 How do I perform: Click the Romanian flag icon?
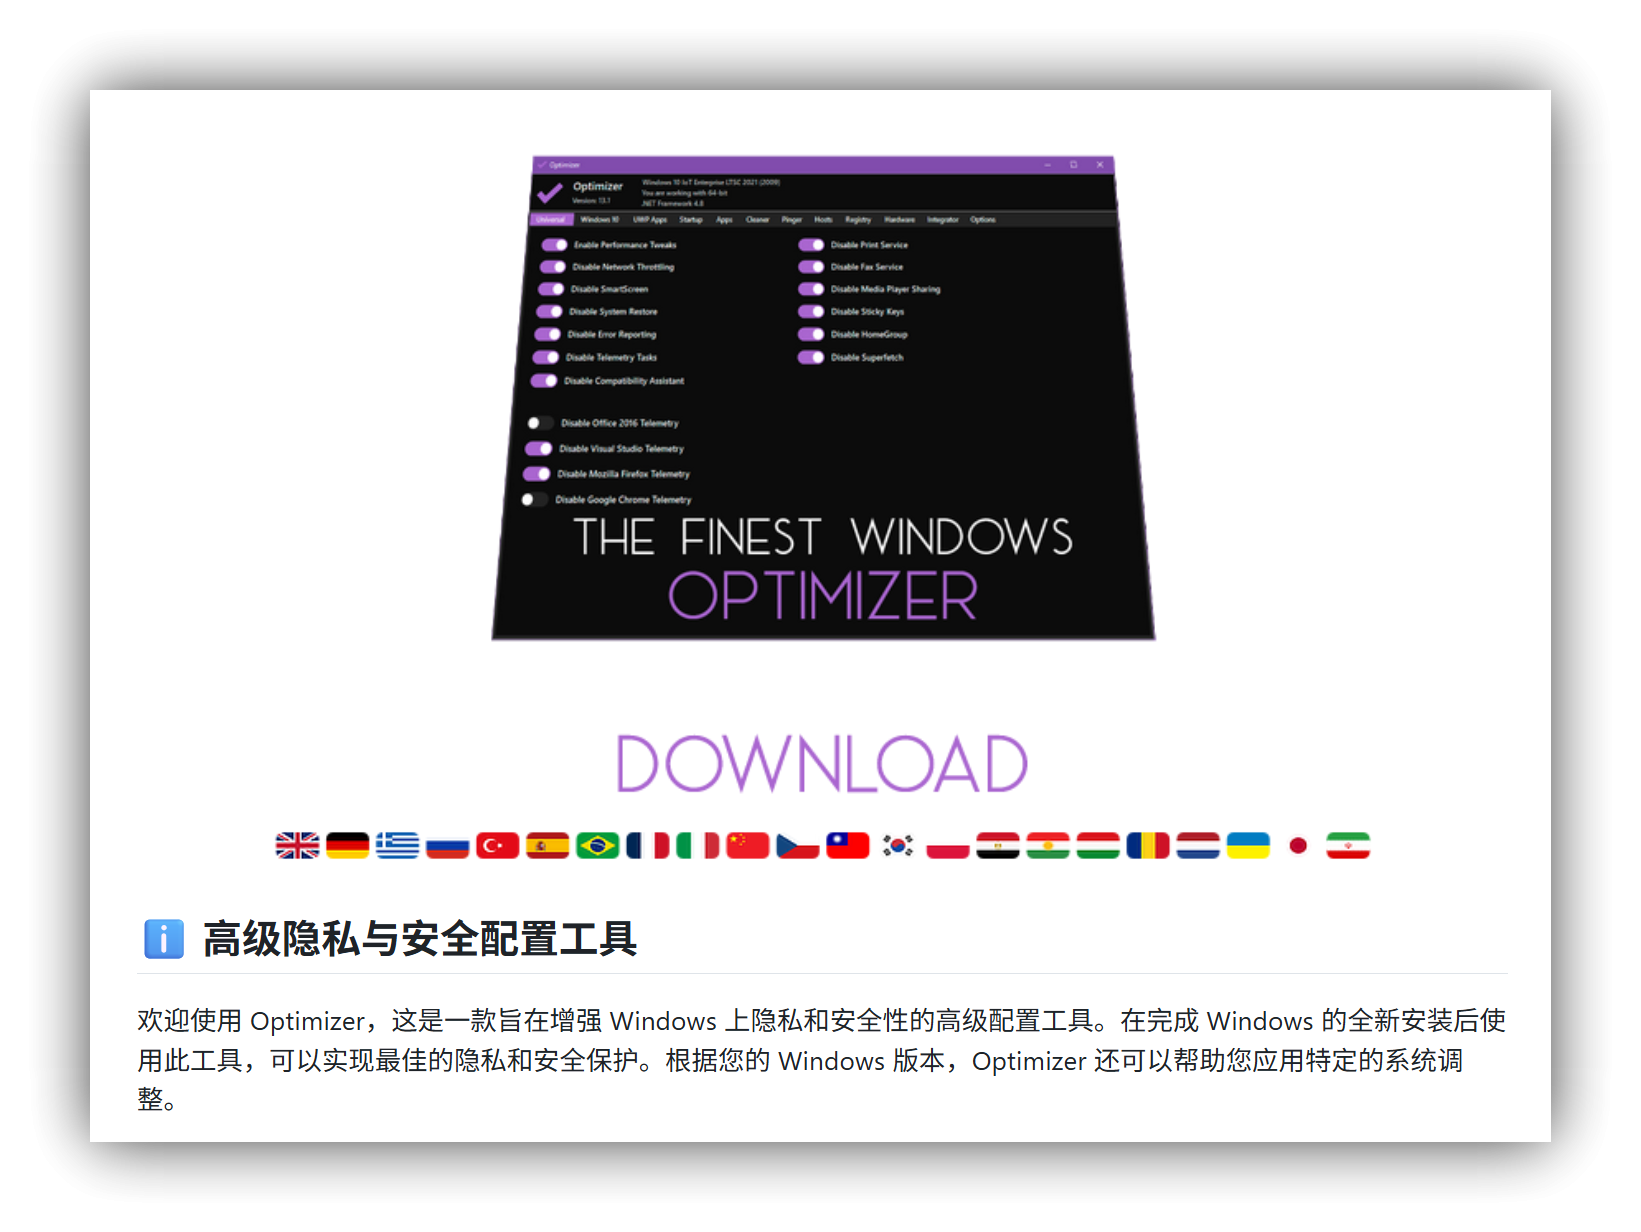pos(1147,846)
